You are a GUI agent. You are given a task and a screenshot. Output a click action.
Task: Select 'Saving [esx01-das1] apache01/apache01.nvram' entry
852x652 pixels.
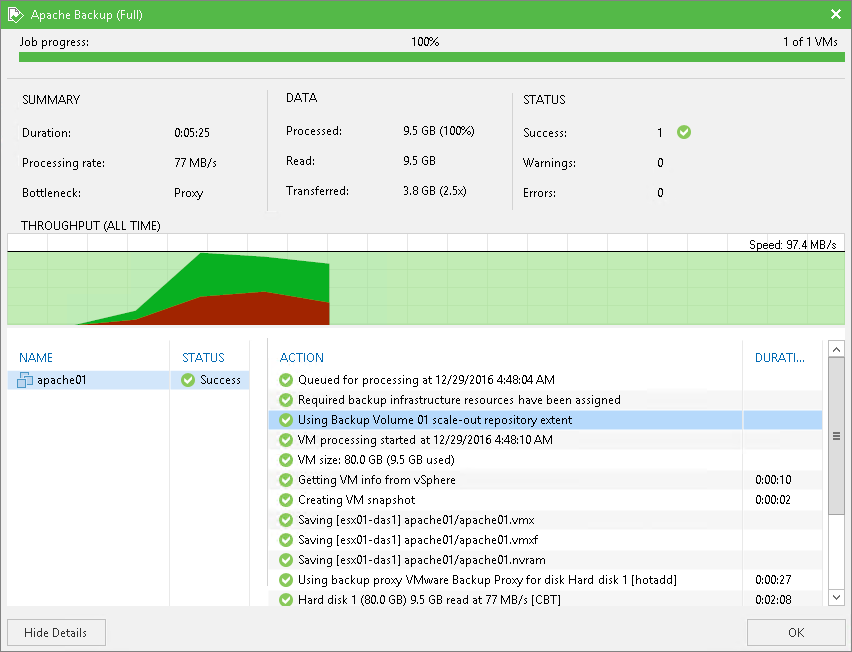pos(422,560)
